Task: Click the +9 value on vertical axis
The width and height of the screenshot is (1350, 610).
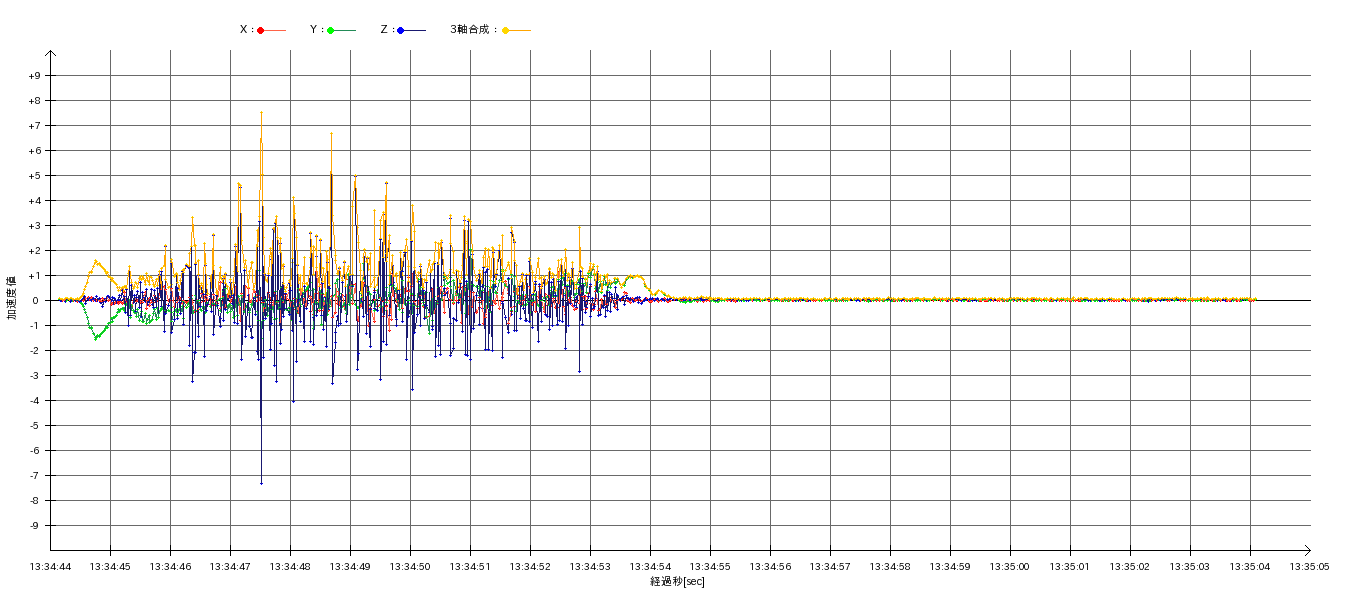Action: point(35,76)
